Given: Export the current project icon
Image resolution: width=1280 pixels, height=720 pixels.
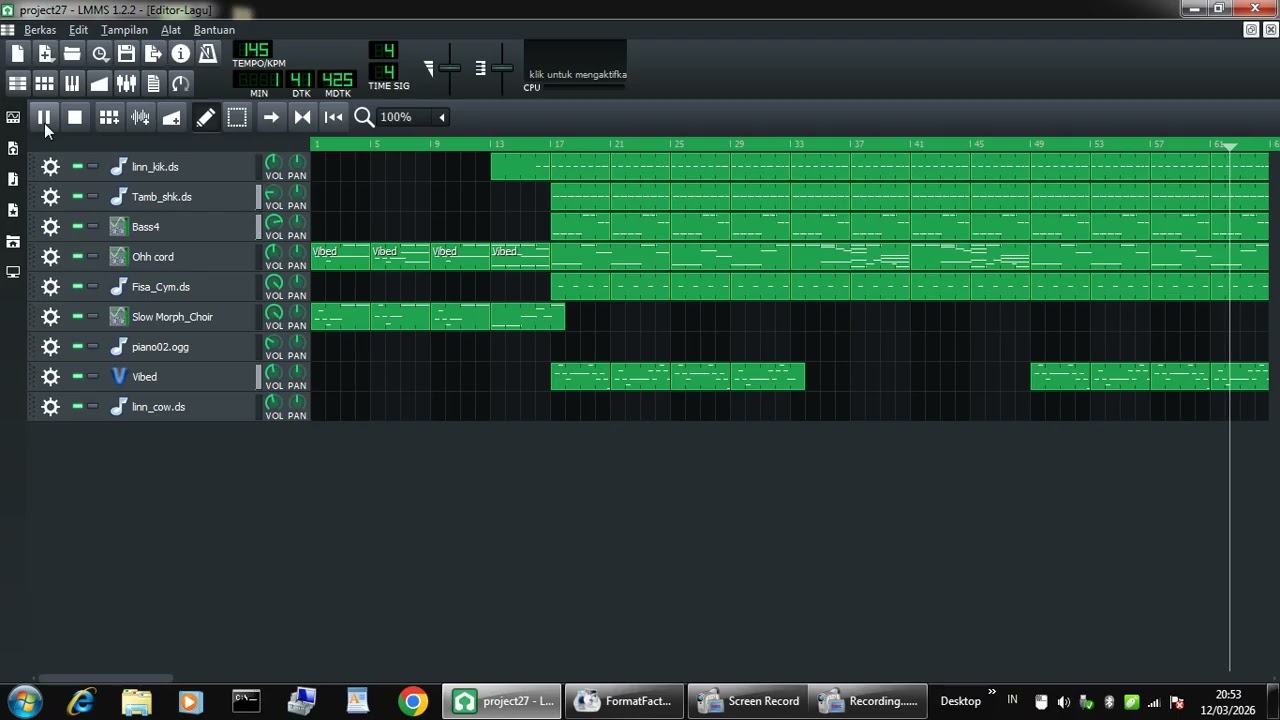Looking at the screenshot, I should [153, 54].
